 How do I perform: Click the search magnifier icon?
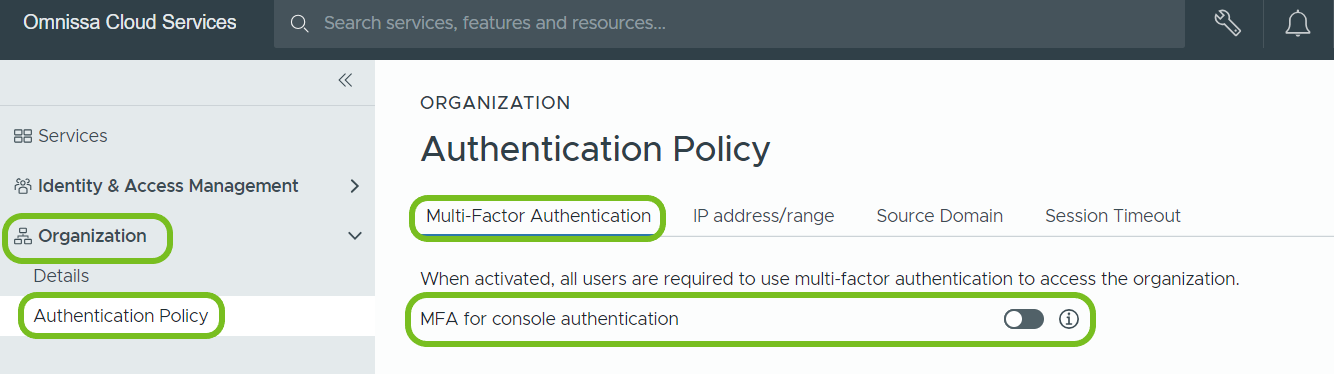coord(298,23)
